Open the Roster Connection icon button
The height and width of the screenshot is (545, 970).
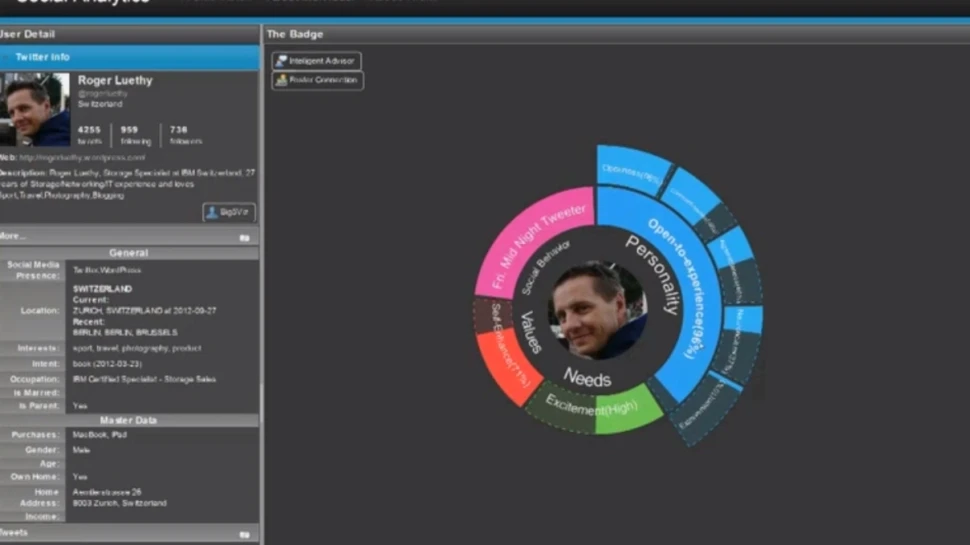(317, 80)
